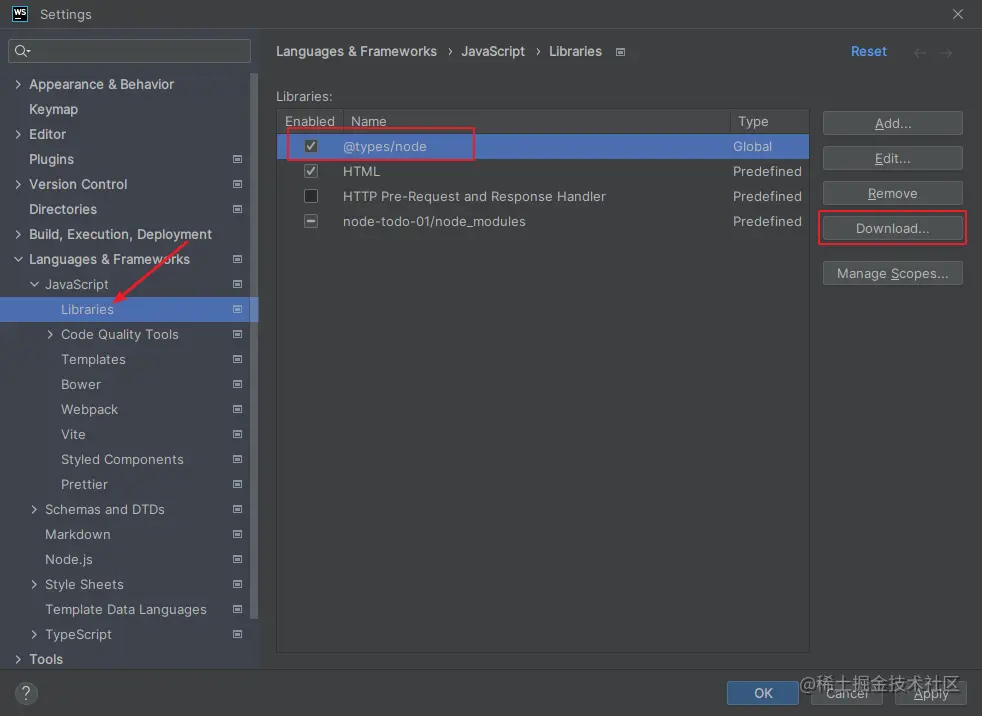Click project-level icon next to Webpack

click(x=237, y=409)
